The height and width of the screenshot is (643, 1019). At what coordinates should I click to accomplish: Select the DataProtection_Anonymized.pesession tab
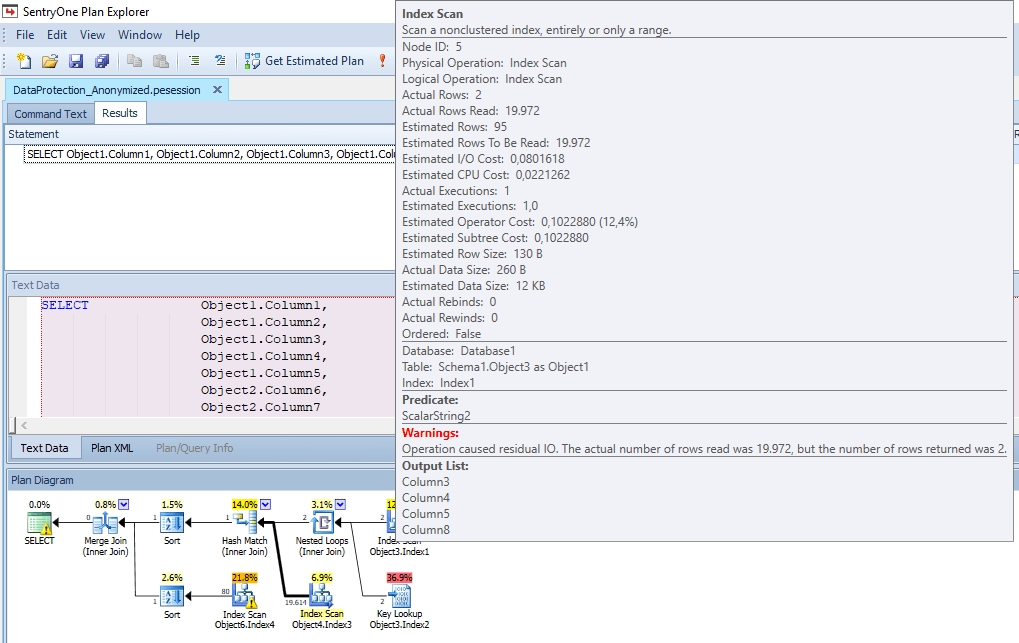point(107,90)
